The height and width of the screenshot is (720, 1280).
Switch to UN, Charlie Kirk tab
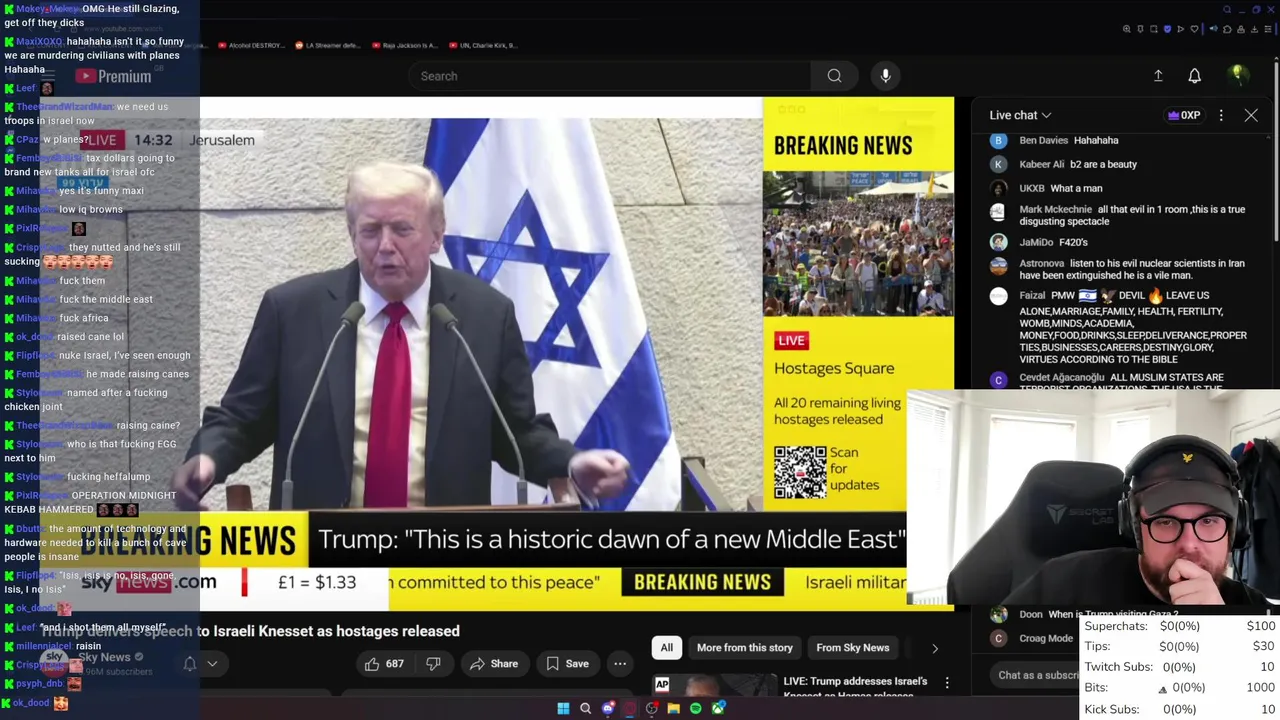click(483, 45)
